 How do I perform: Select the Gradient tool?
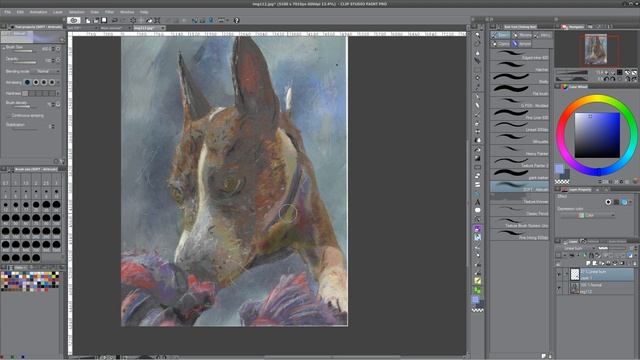tap(478, 158)
